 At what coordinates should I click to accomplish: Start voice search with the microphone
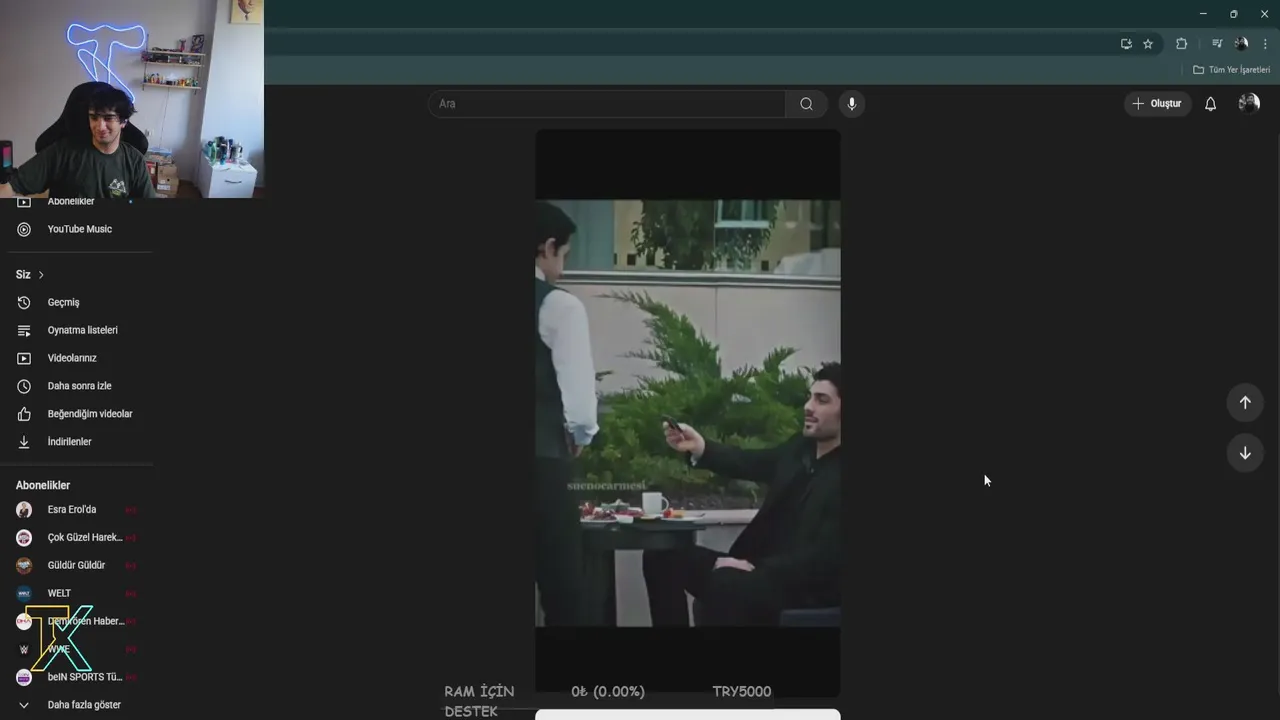click(852, 104)
